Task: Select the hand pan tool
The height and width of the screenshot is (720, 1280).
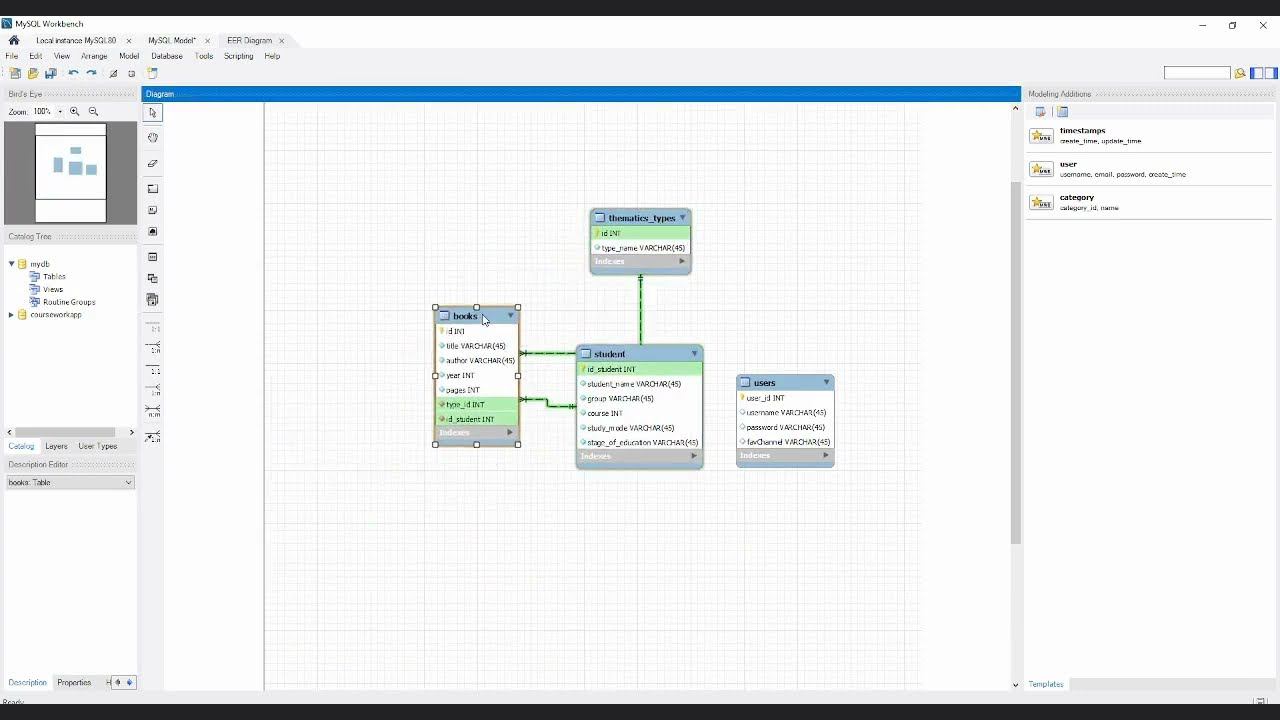Action: click(153, 138)
